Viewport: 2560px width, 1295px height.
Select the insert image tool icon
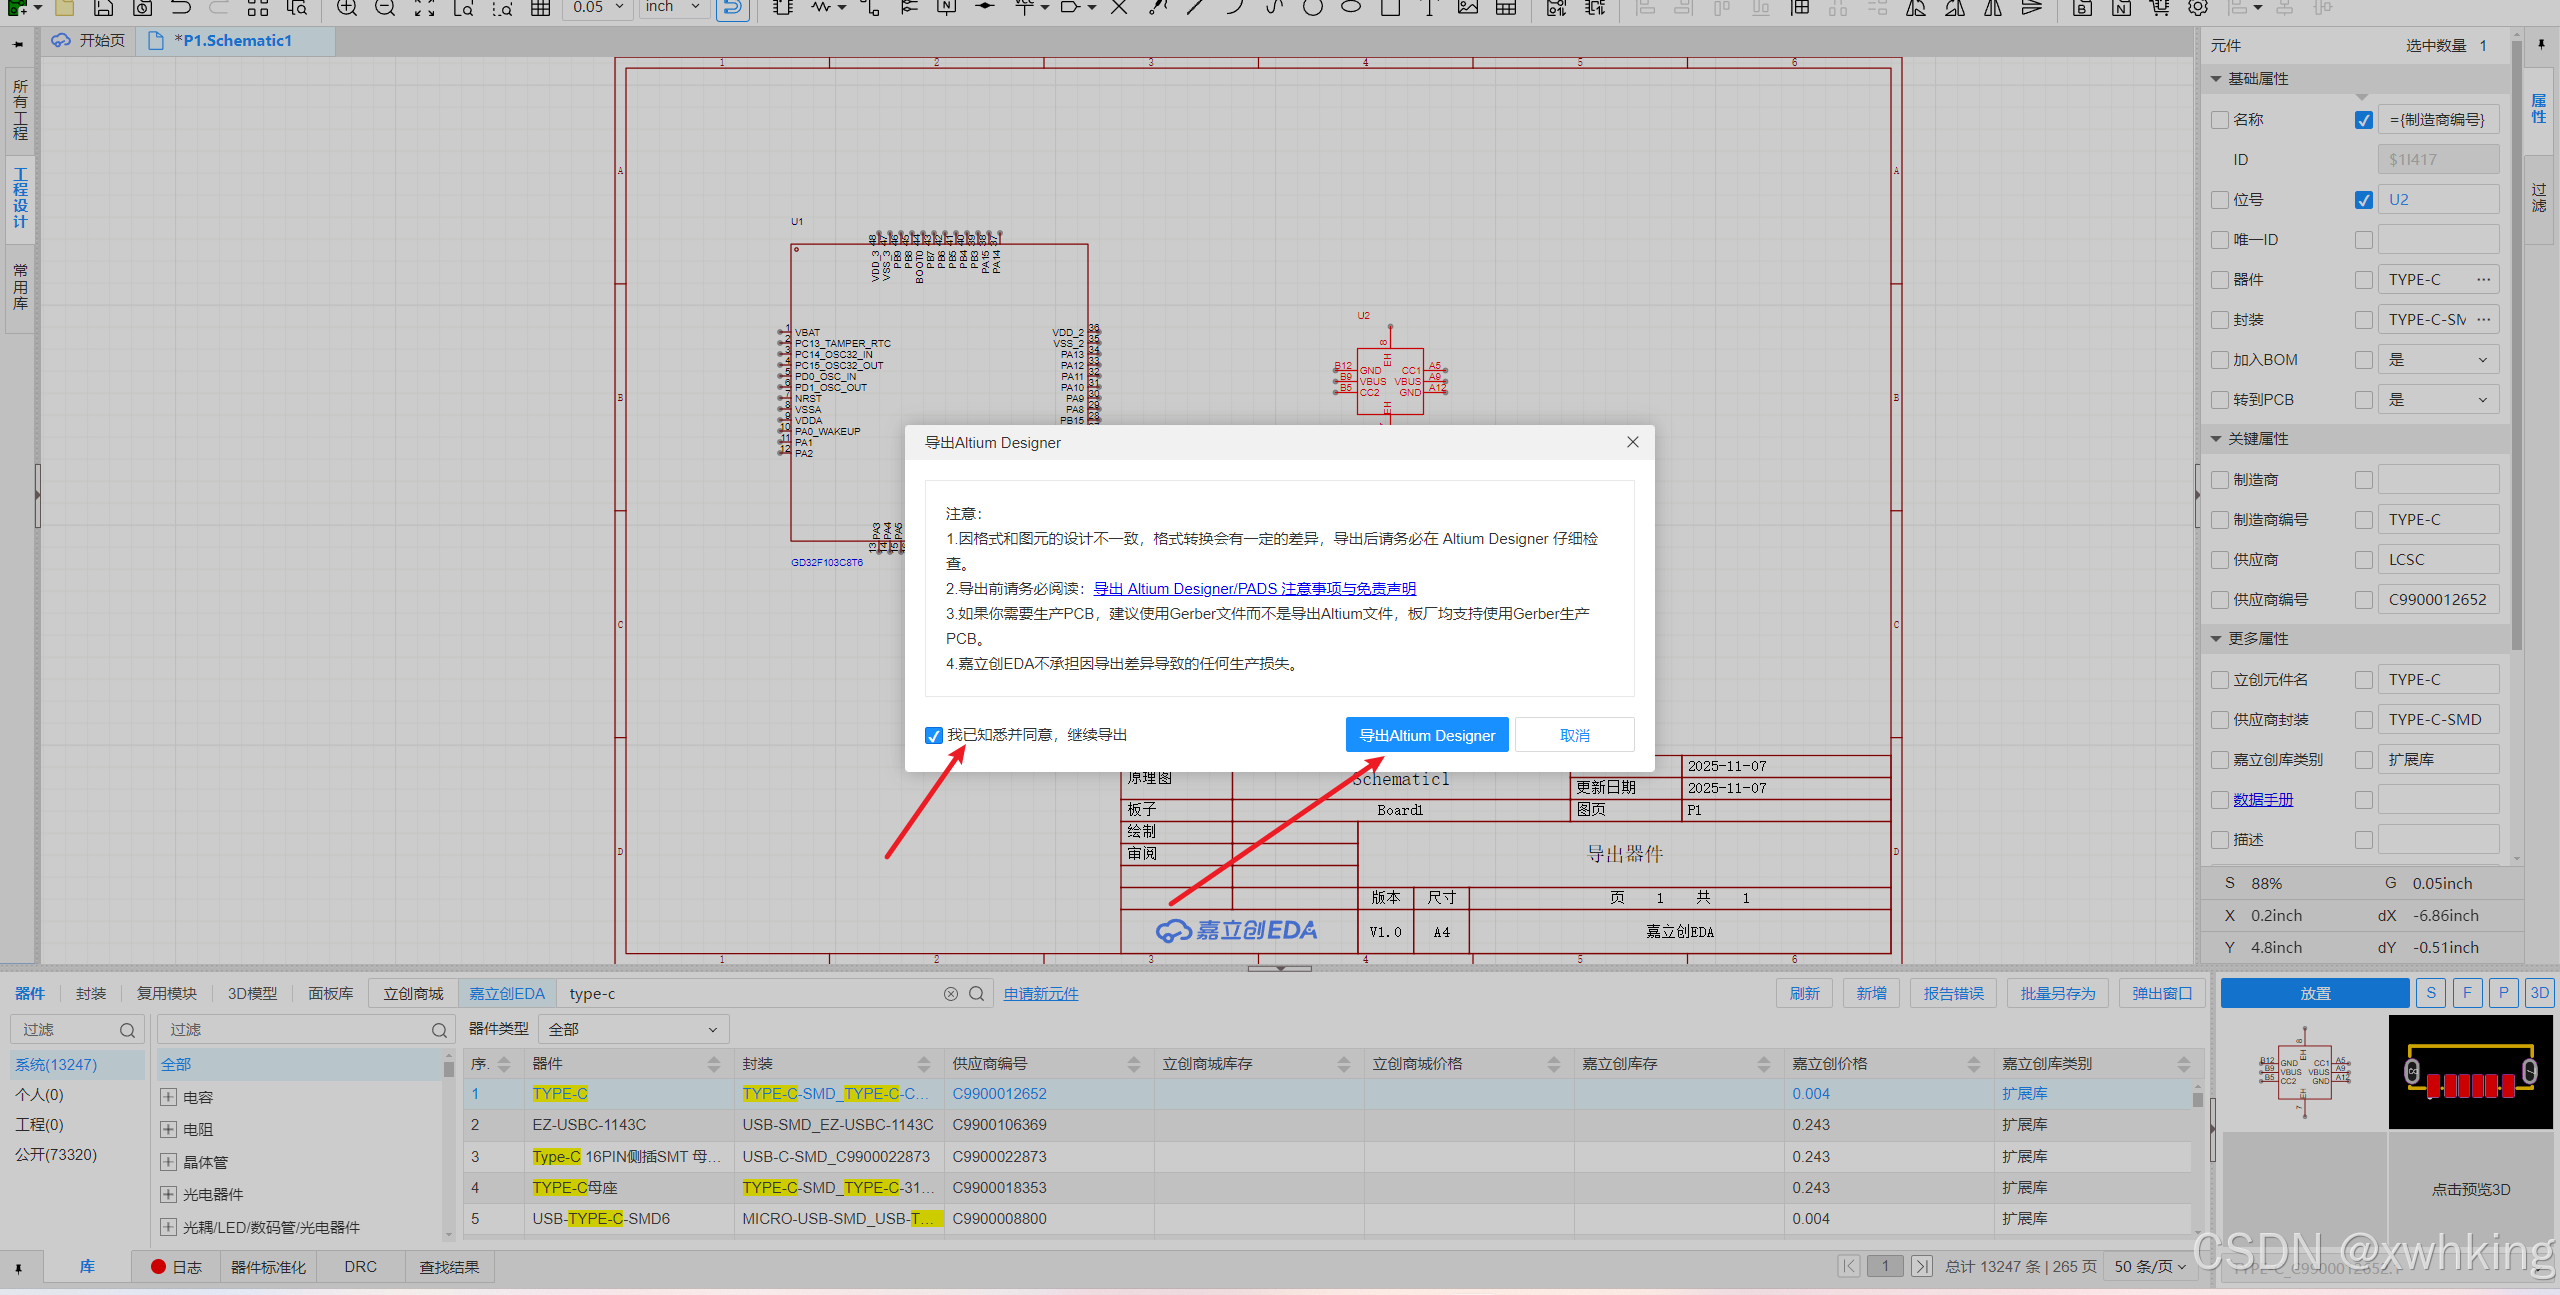pyautogui.click(x=1467, y=8)
